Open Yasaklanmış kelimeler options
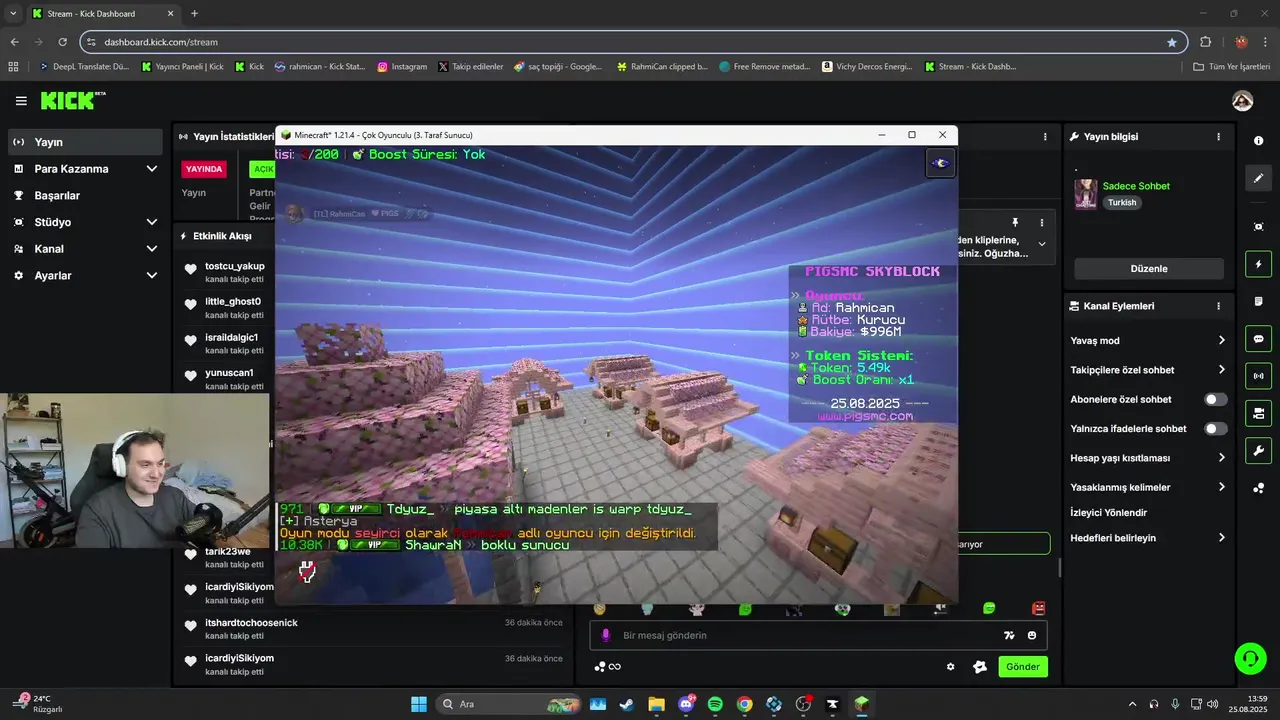Image resolution: width=1280 pixels, height=720 pixels. pos(1148,487)
